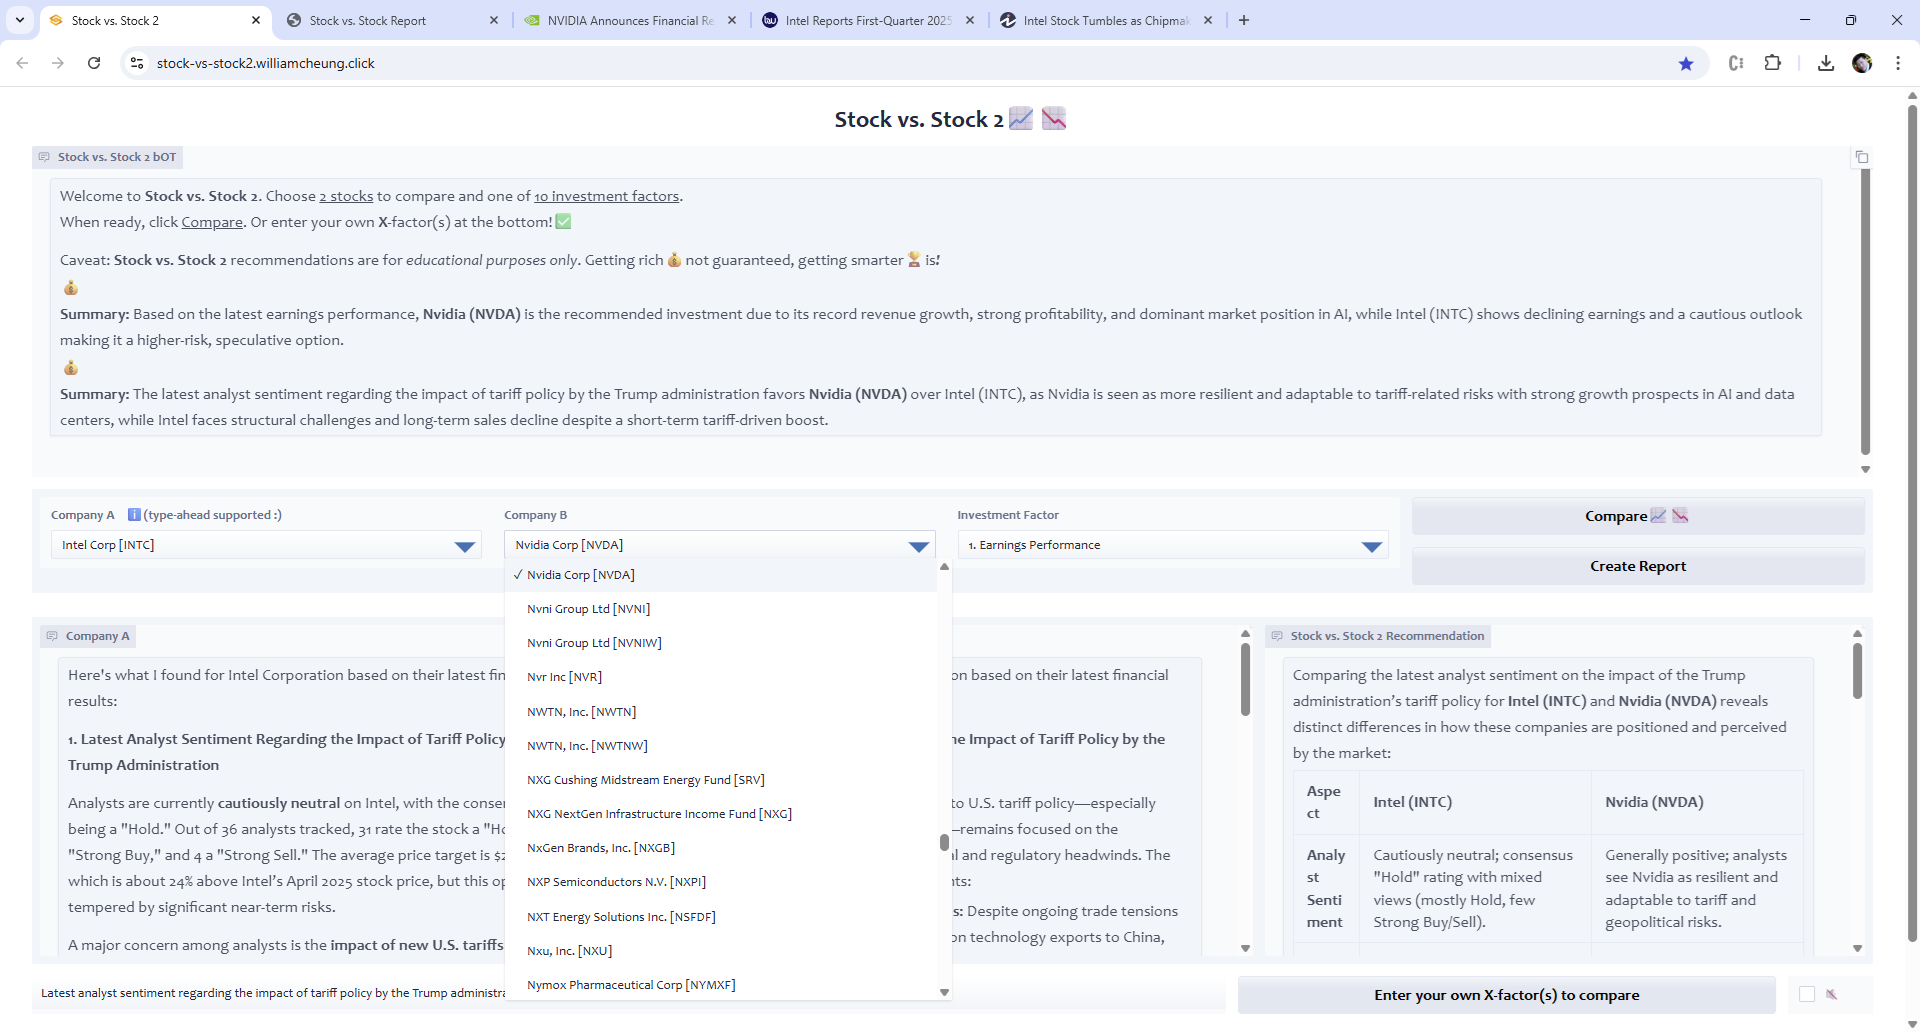Pick NxGen Brands, Inc. [NXGB]
1920x1032 pixels.
coord(720,848)
